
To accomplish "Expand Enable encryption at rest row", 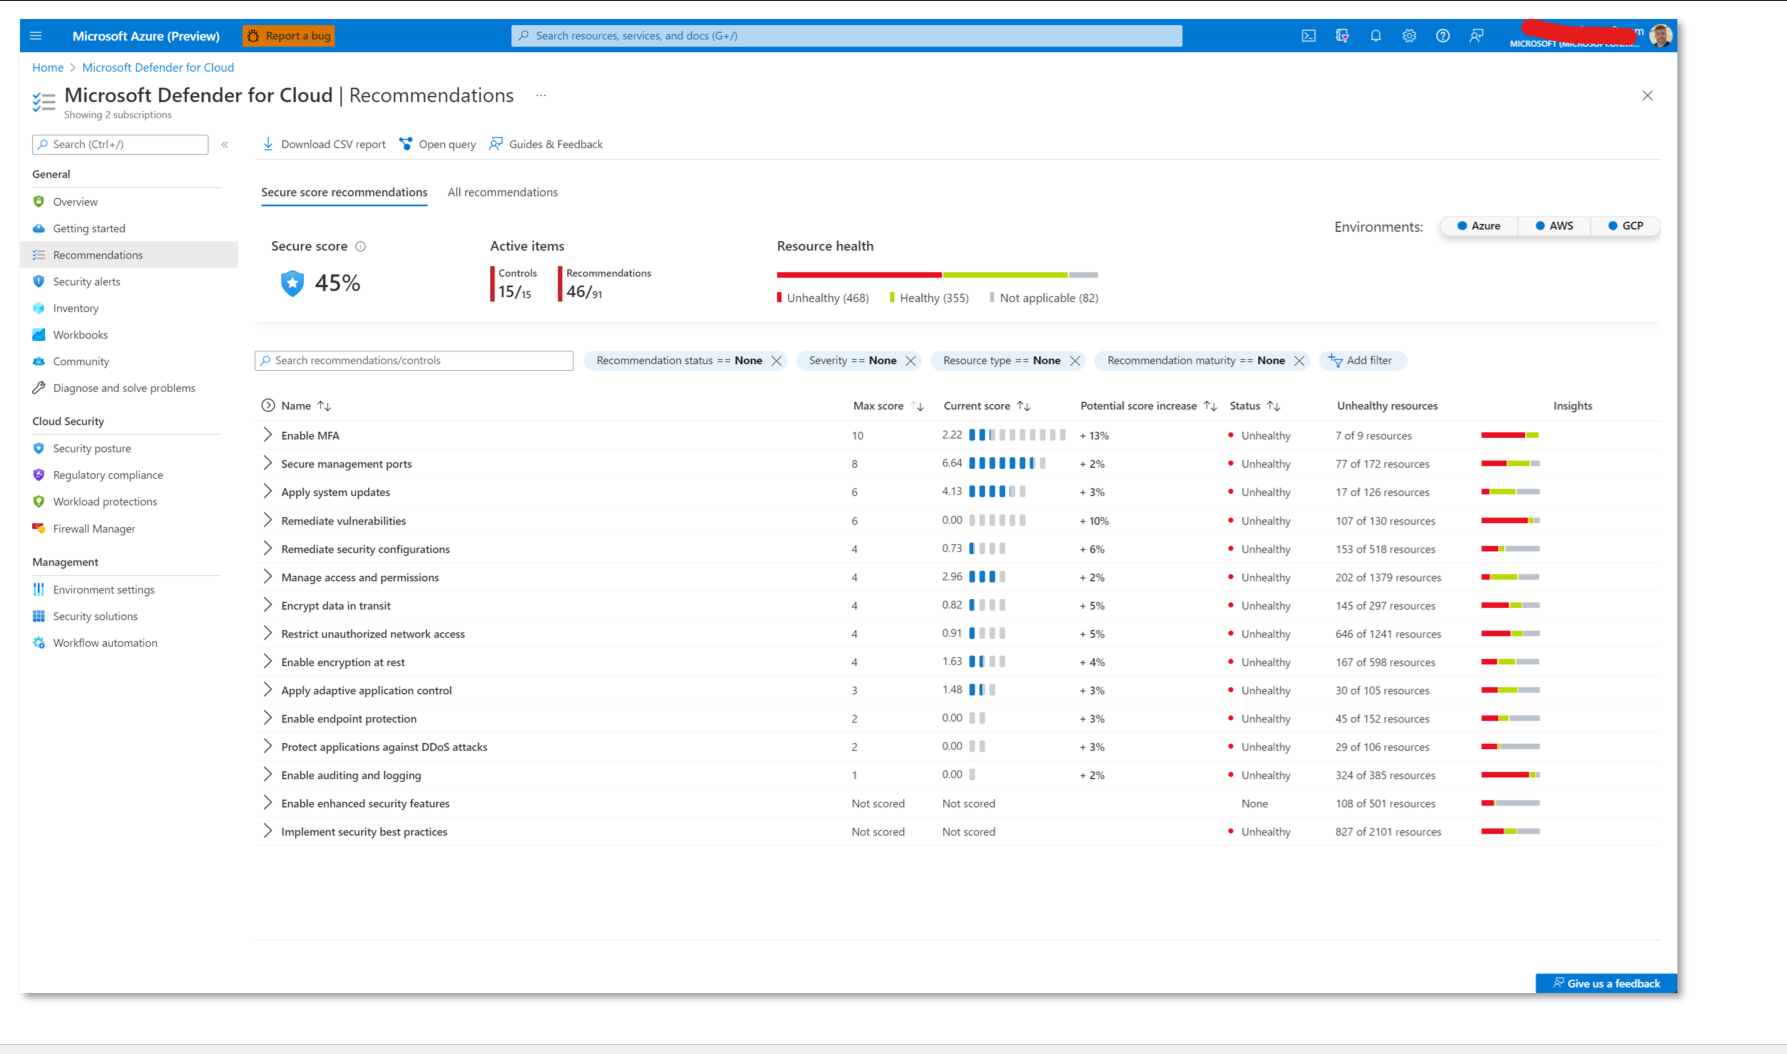I will [x=267, y=661].
